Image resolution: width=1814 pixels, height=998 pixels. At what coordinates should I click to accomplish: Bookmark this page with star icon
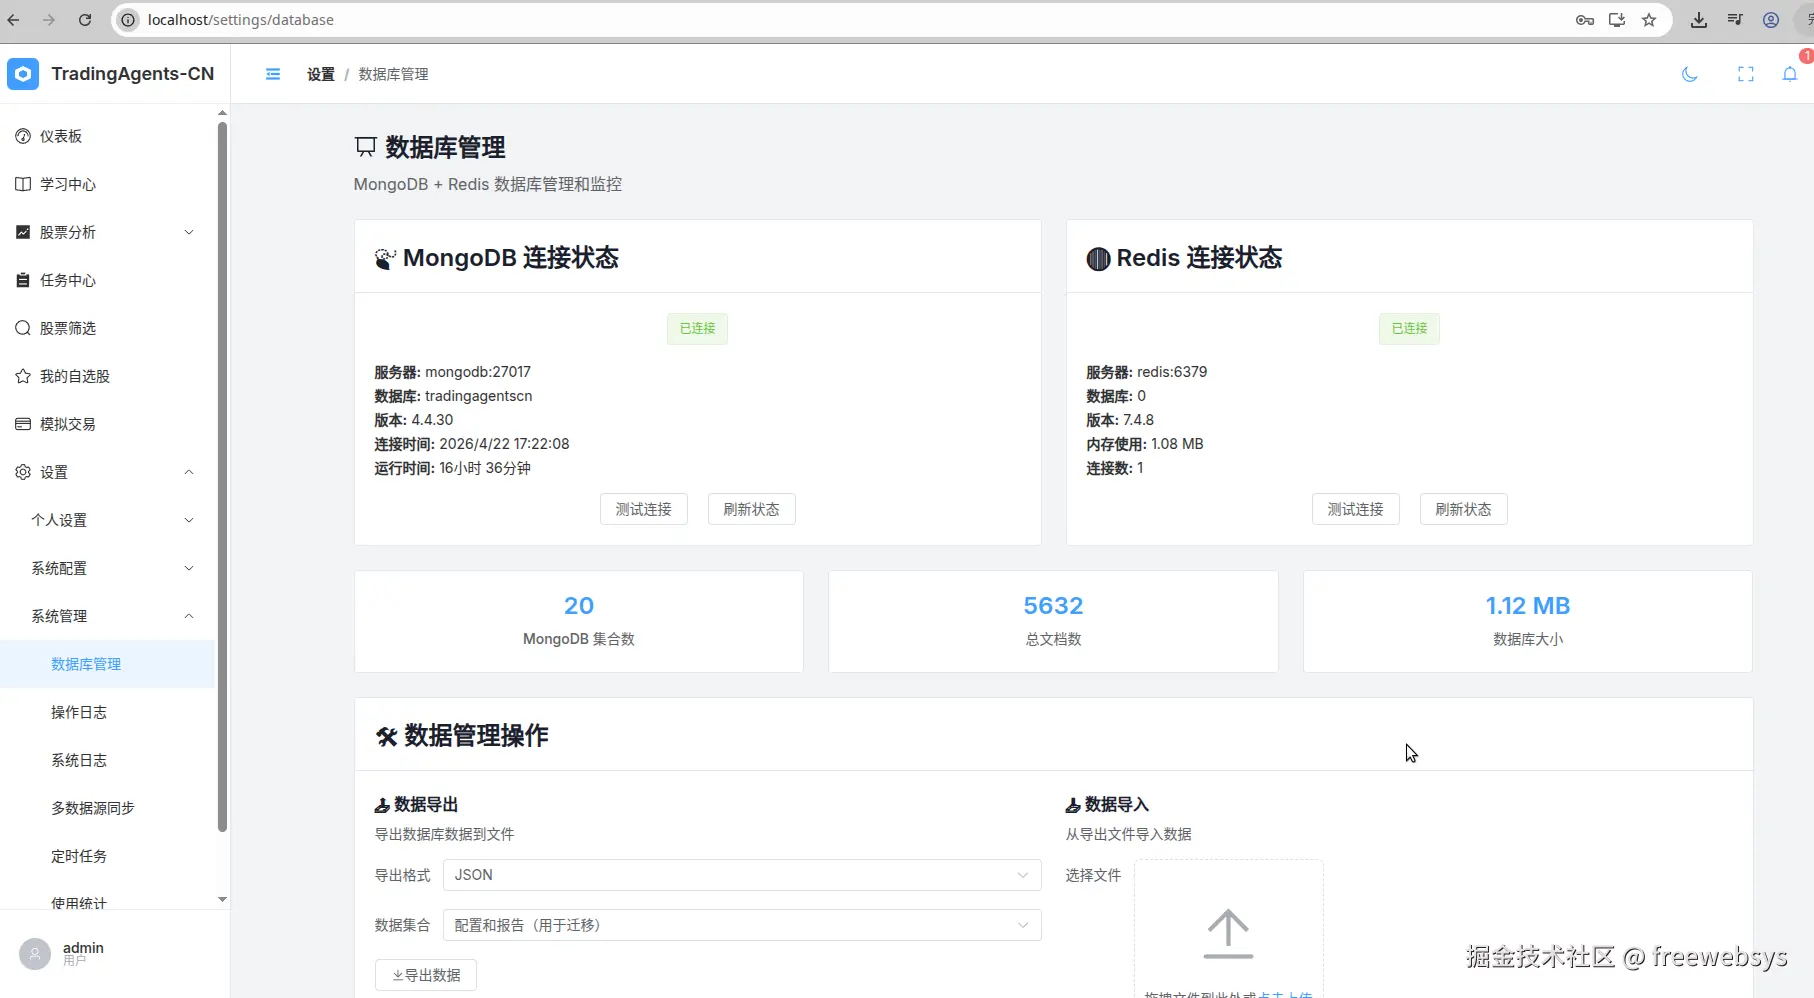(x=1649, y=20)
